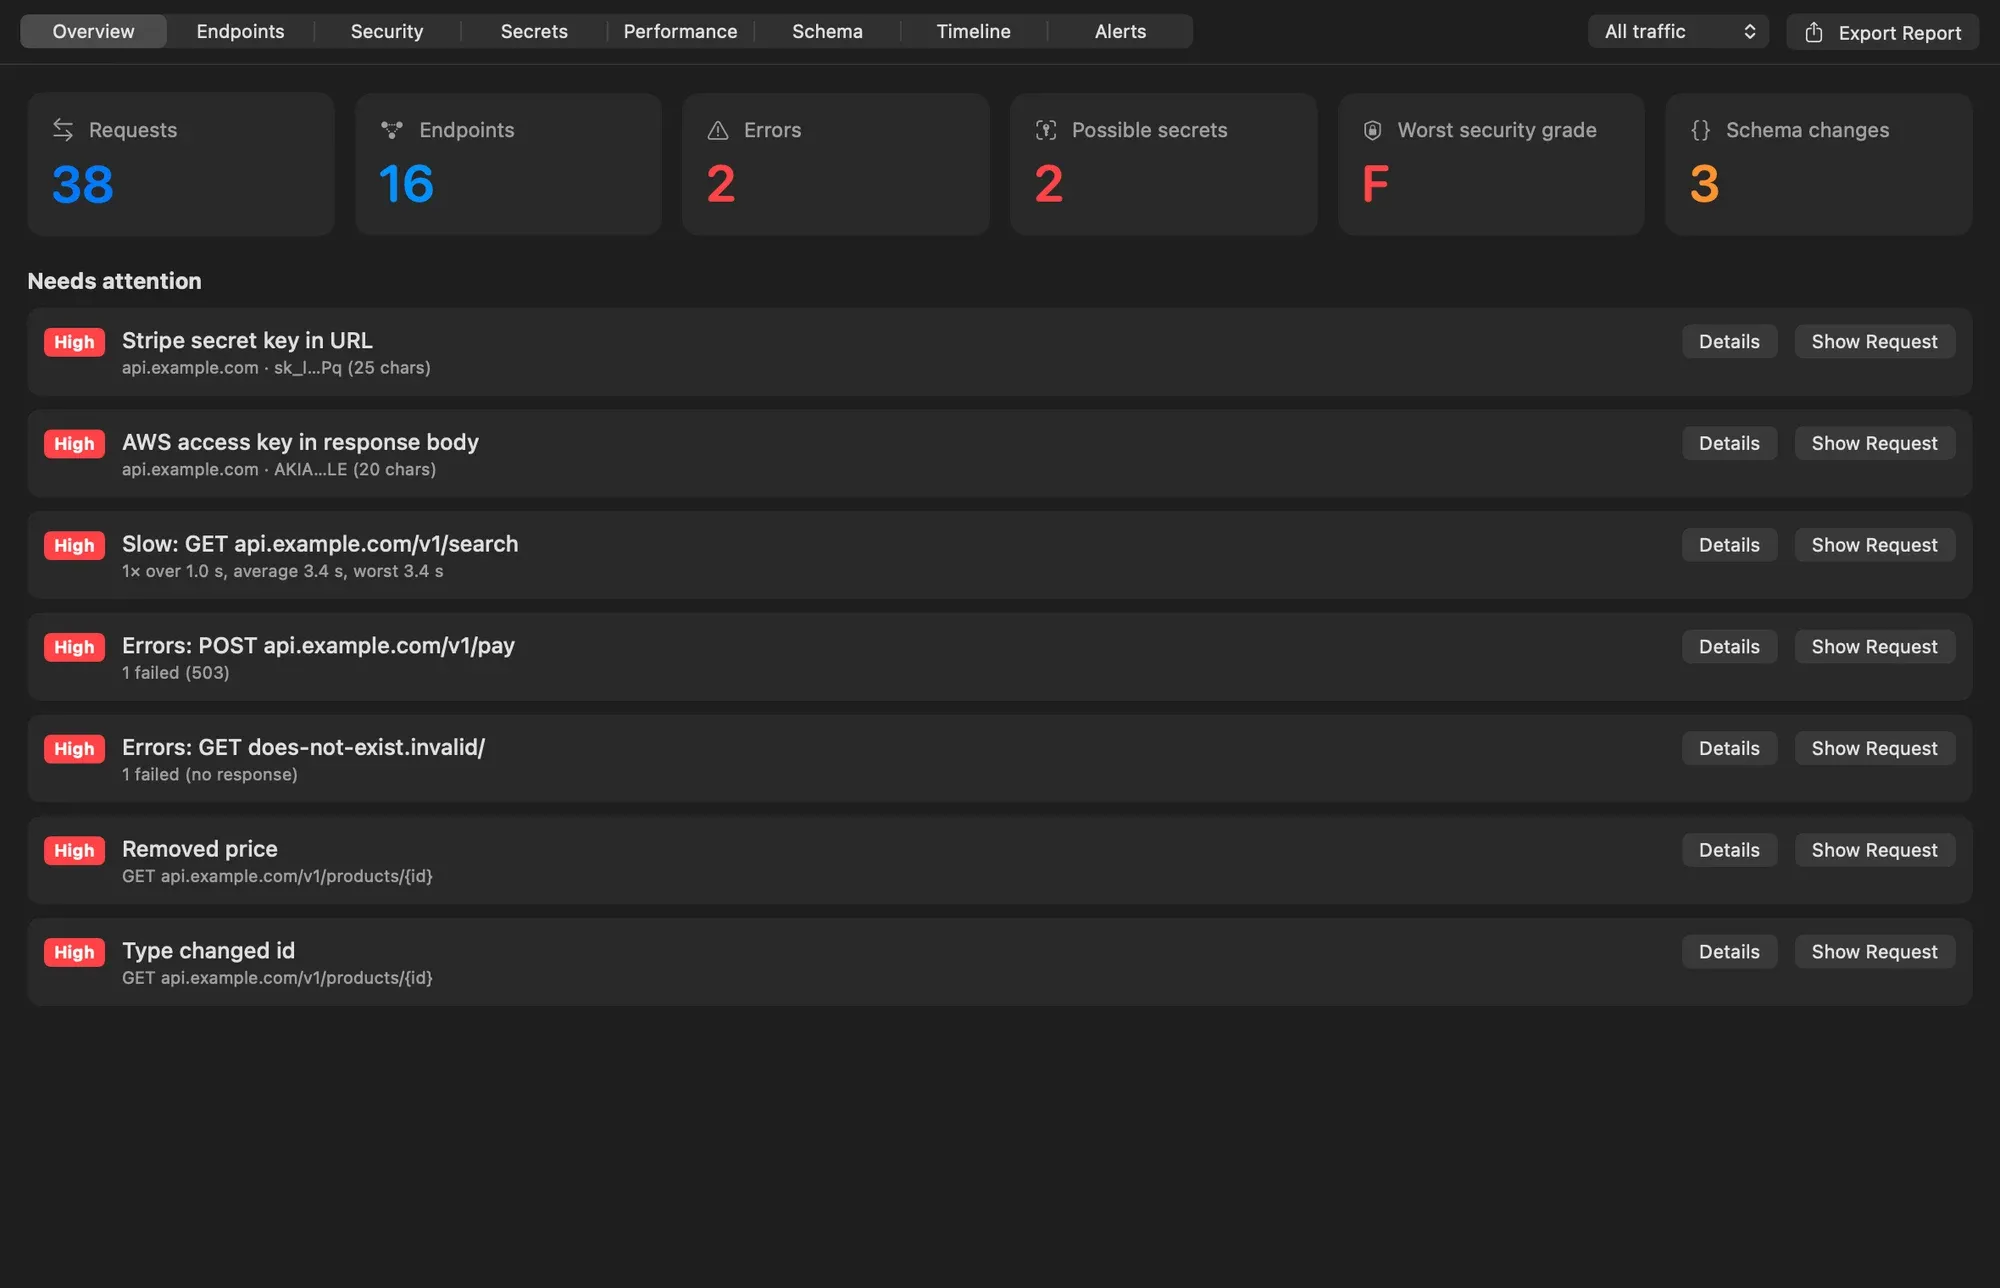Click High badge on Stripe secret key row
This screenshot has width=2000, height=1288.
pyautogui.click(x=74, y=342)
